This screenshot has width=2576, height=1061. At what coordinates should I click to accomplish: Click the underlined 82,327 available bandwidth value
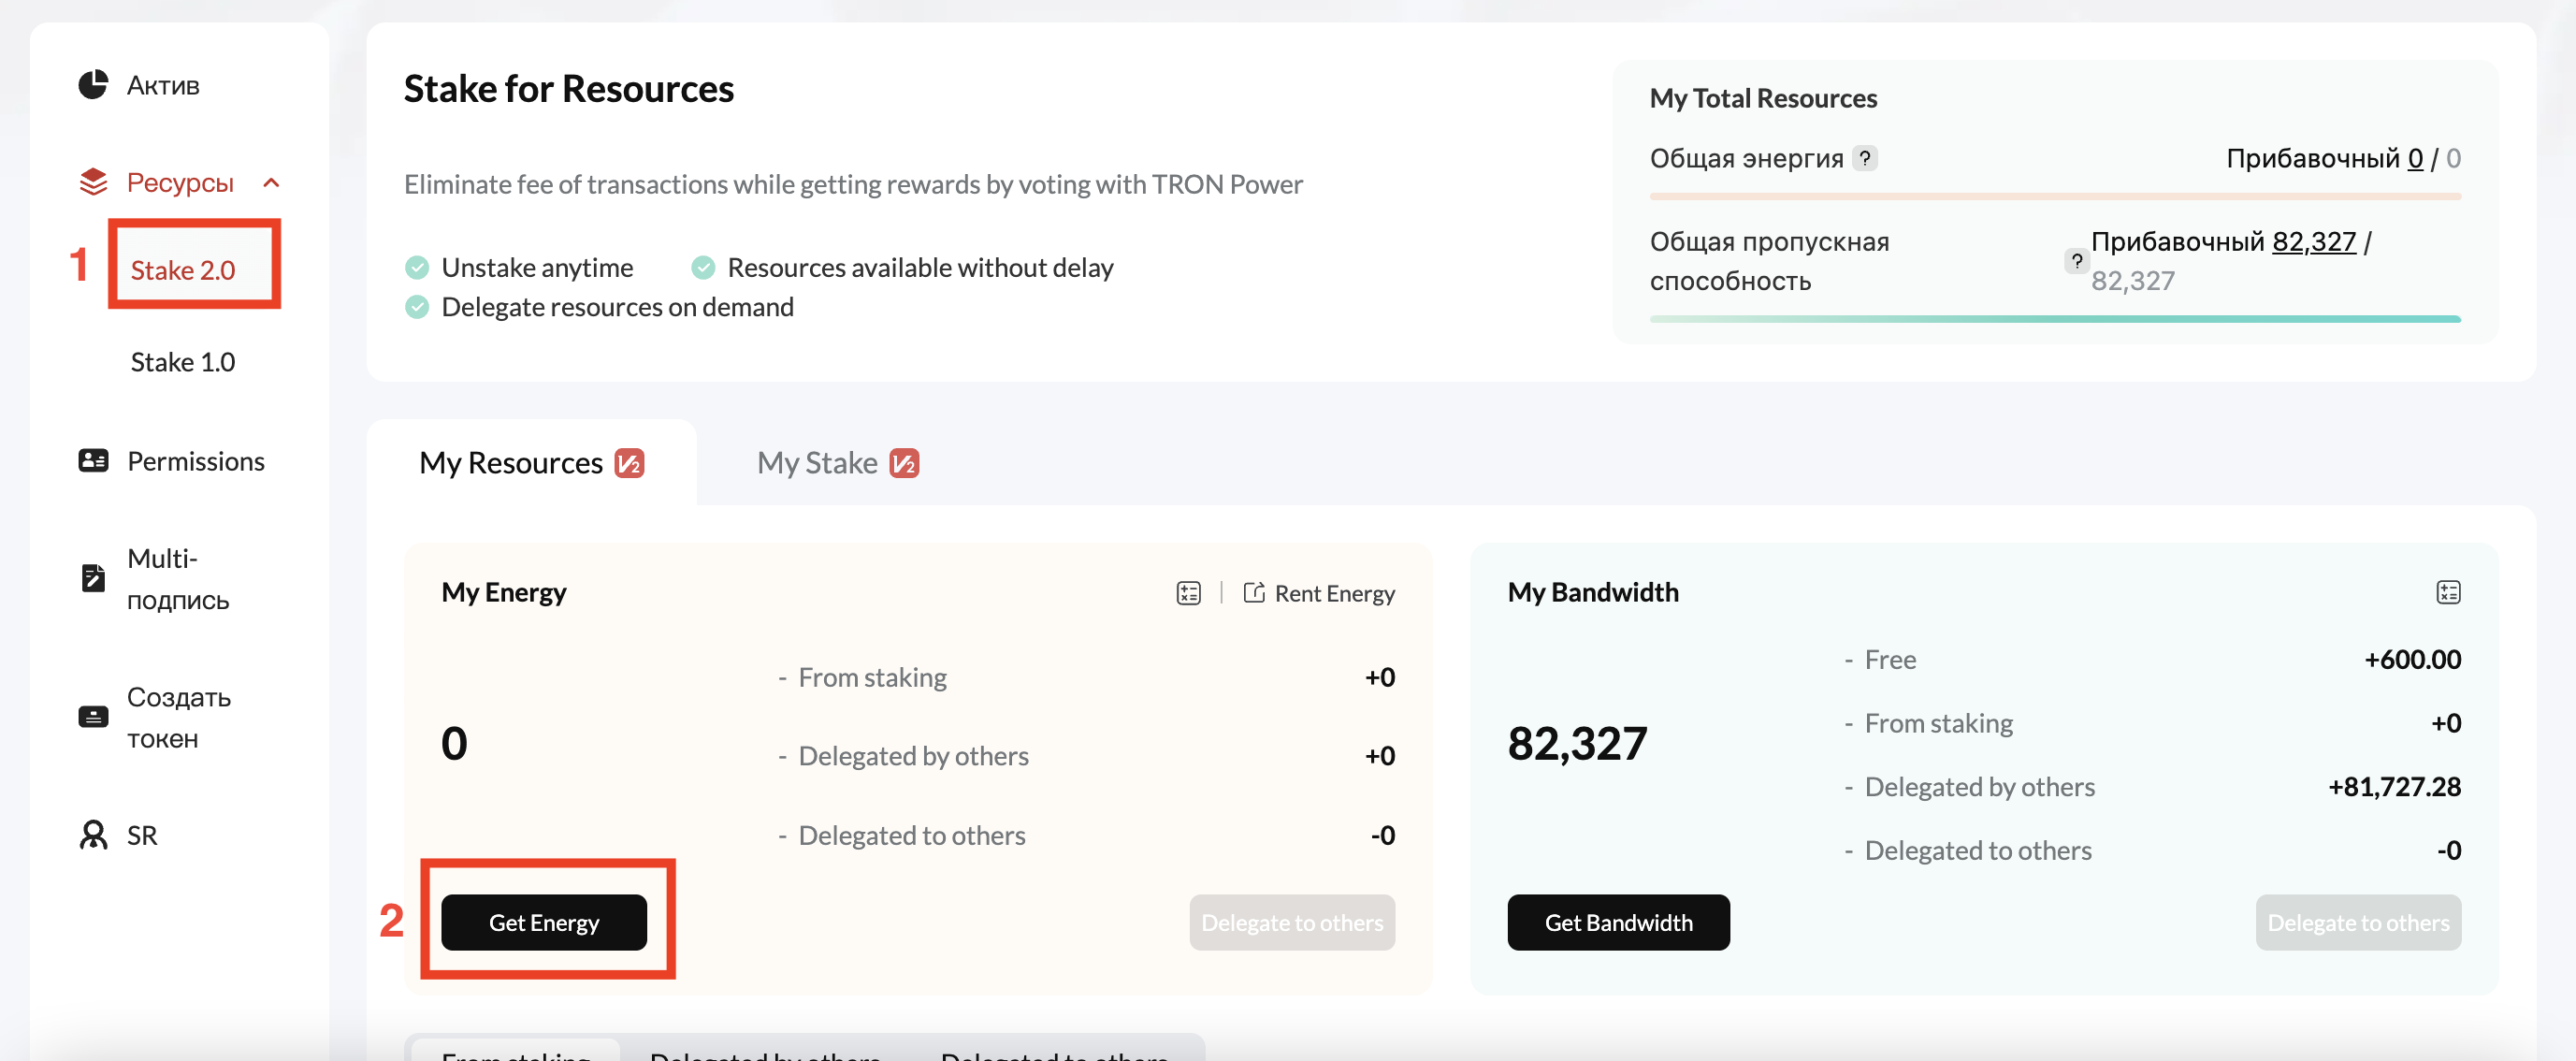tap(2313, 241)
